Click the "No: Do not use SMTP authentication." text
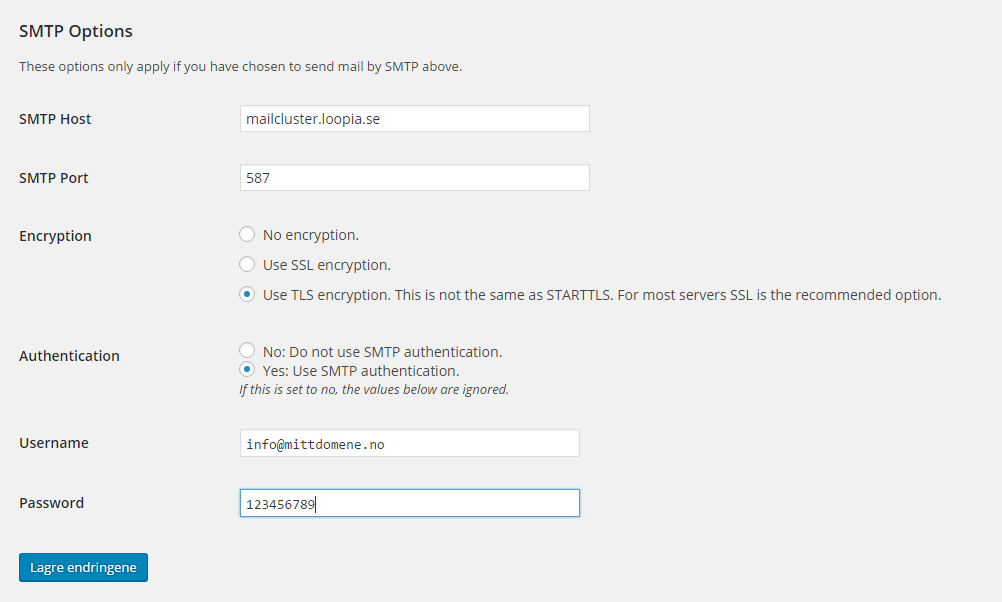1002x602 pixels. [x=382, y=351]
